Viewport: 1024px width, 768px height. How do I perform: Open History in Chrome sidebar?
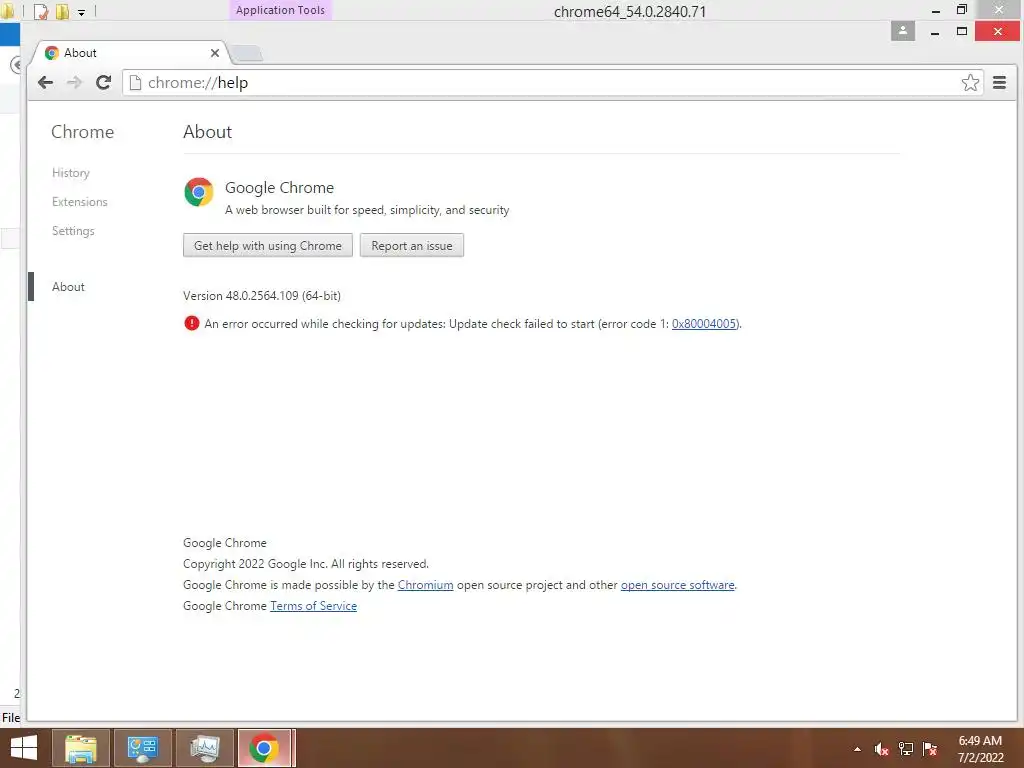tap(71, 173)
